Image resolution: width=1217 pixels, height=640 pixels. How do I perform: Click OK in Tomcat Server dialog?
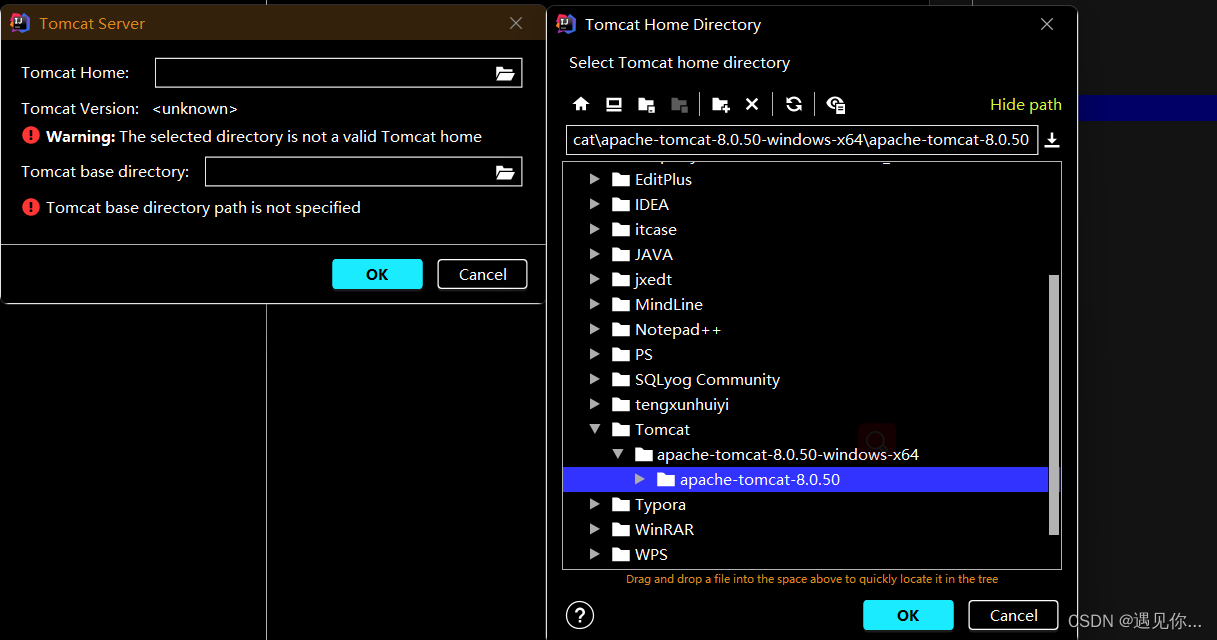377,274
